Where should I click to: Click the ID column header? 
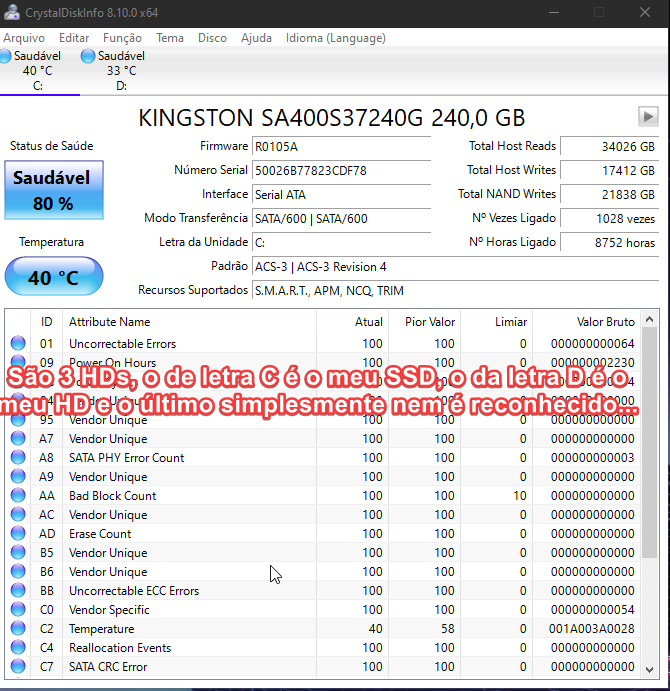pos(46,322)
